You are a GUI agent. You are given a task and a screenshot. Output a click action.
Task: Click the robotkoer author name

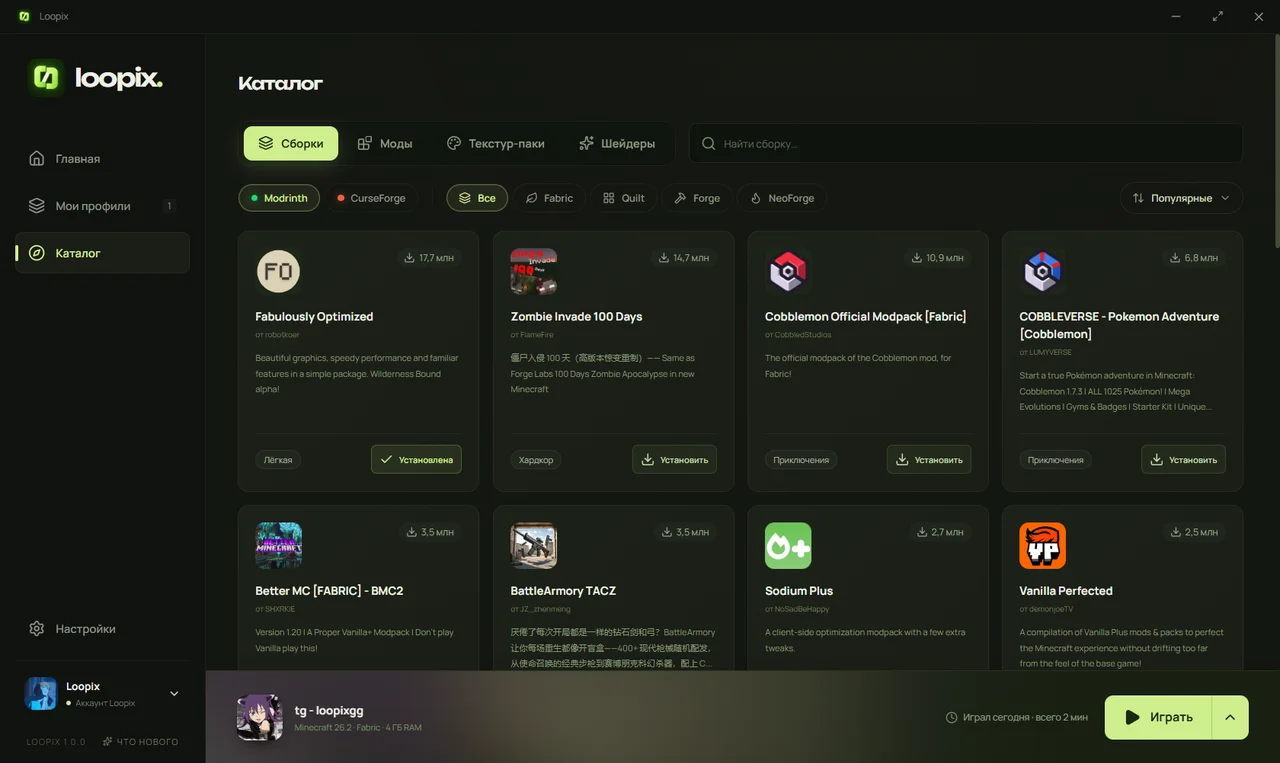(282, 335)
